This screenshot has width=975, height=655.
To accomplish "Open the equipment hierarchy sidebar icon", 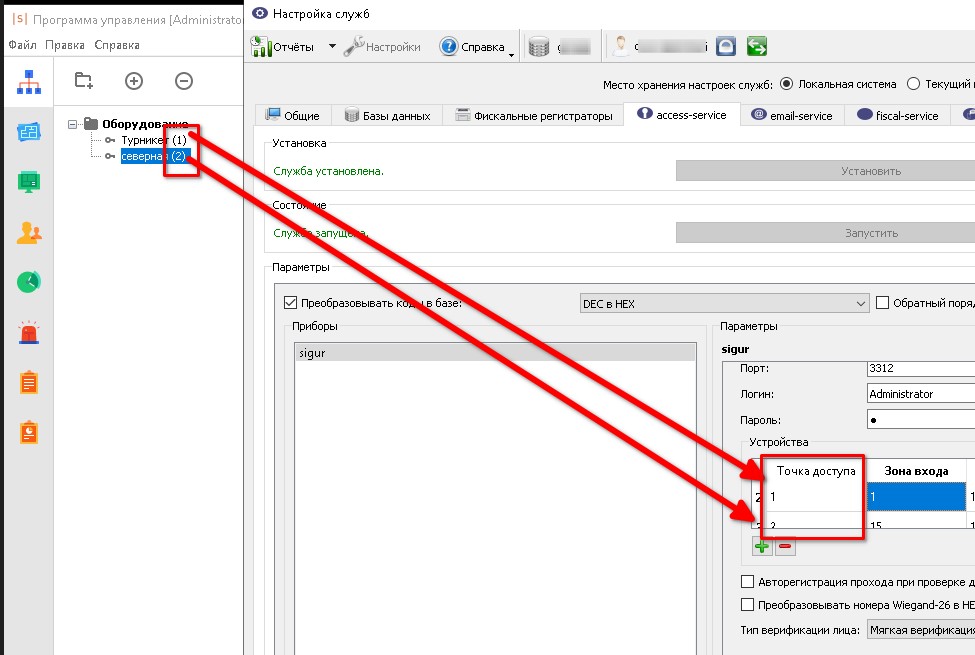I will click(29, 82).
